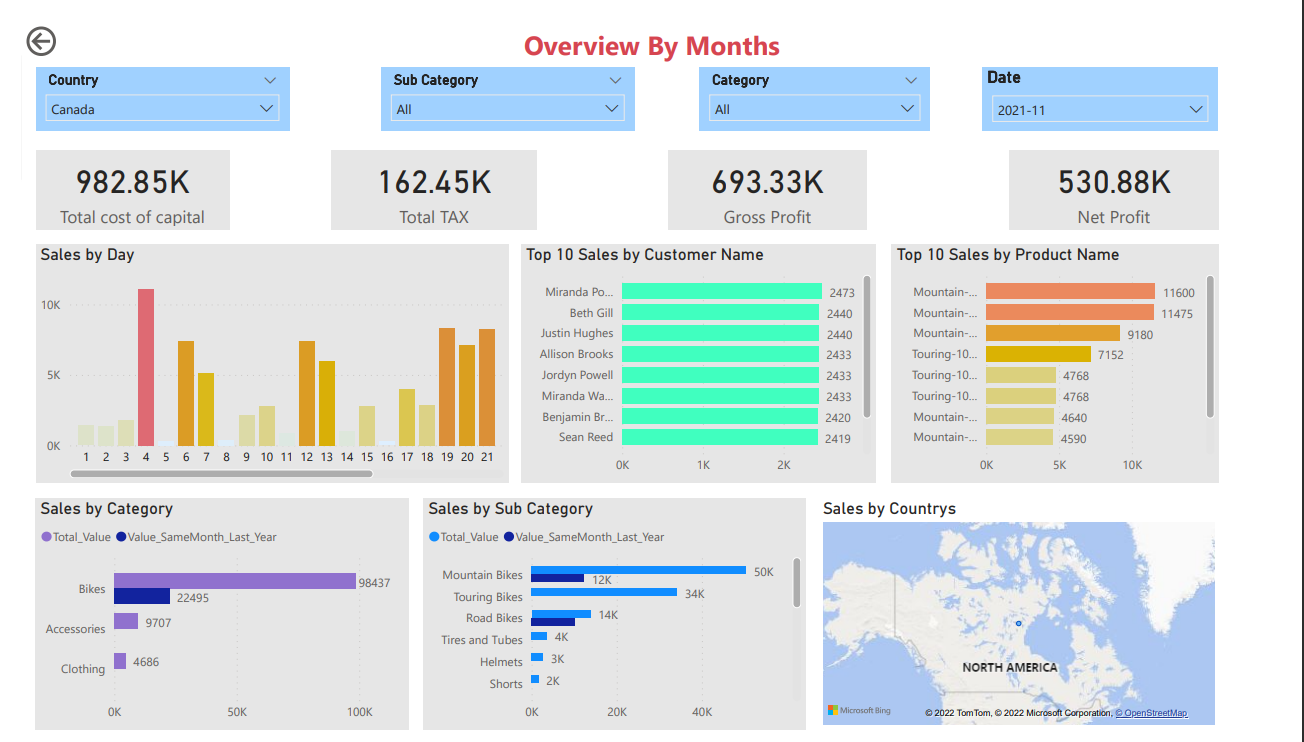Click the back navigation arrow

point(40,41)
